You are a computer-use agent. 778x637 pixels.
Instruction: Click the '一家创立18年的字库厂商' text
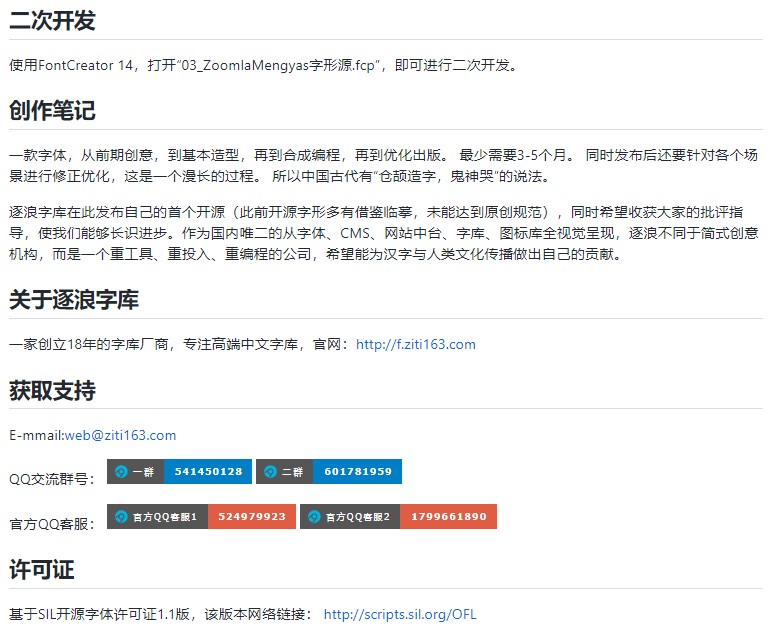[x=89, y=344]
